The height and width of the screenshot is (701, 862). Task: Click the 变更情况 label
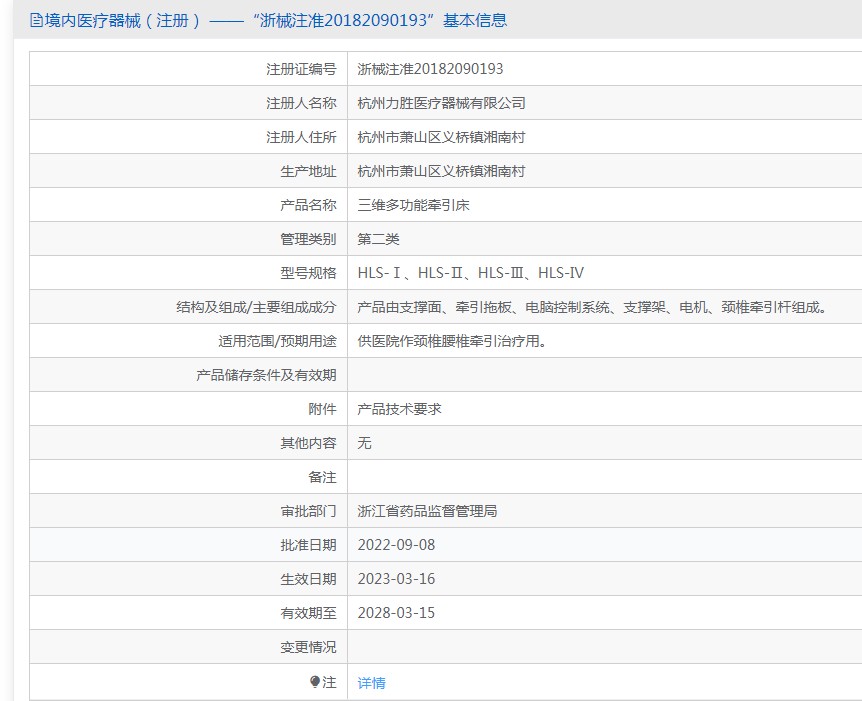click(308, 647)
